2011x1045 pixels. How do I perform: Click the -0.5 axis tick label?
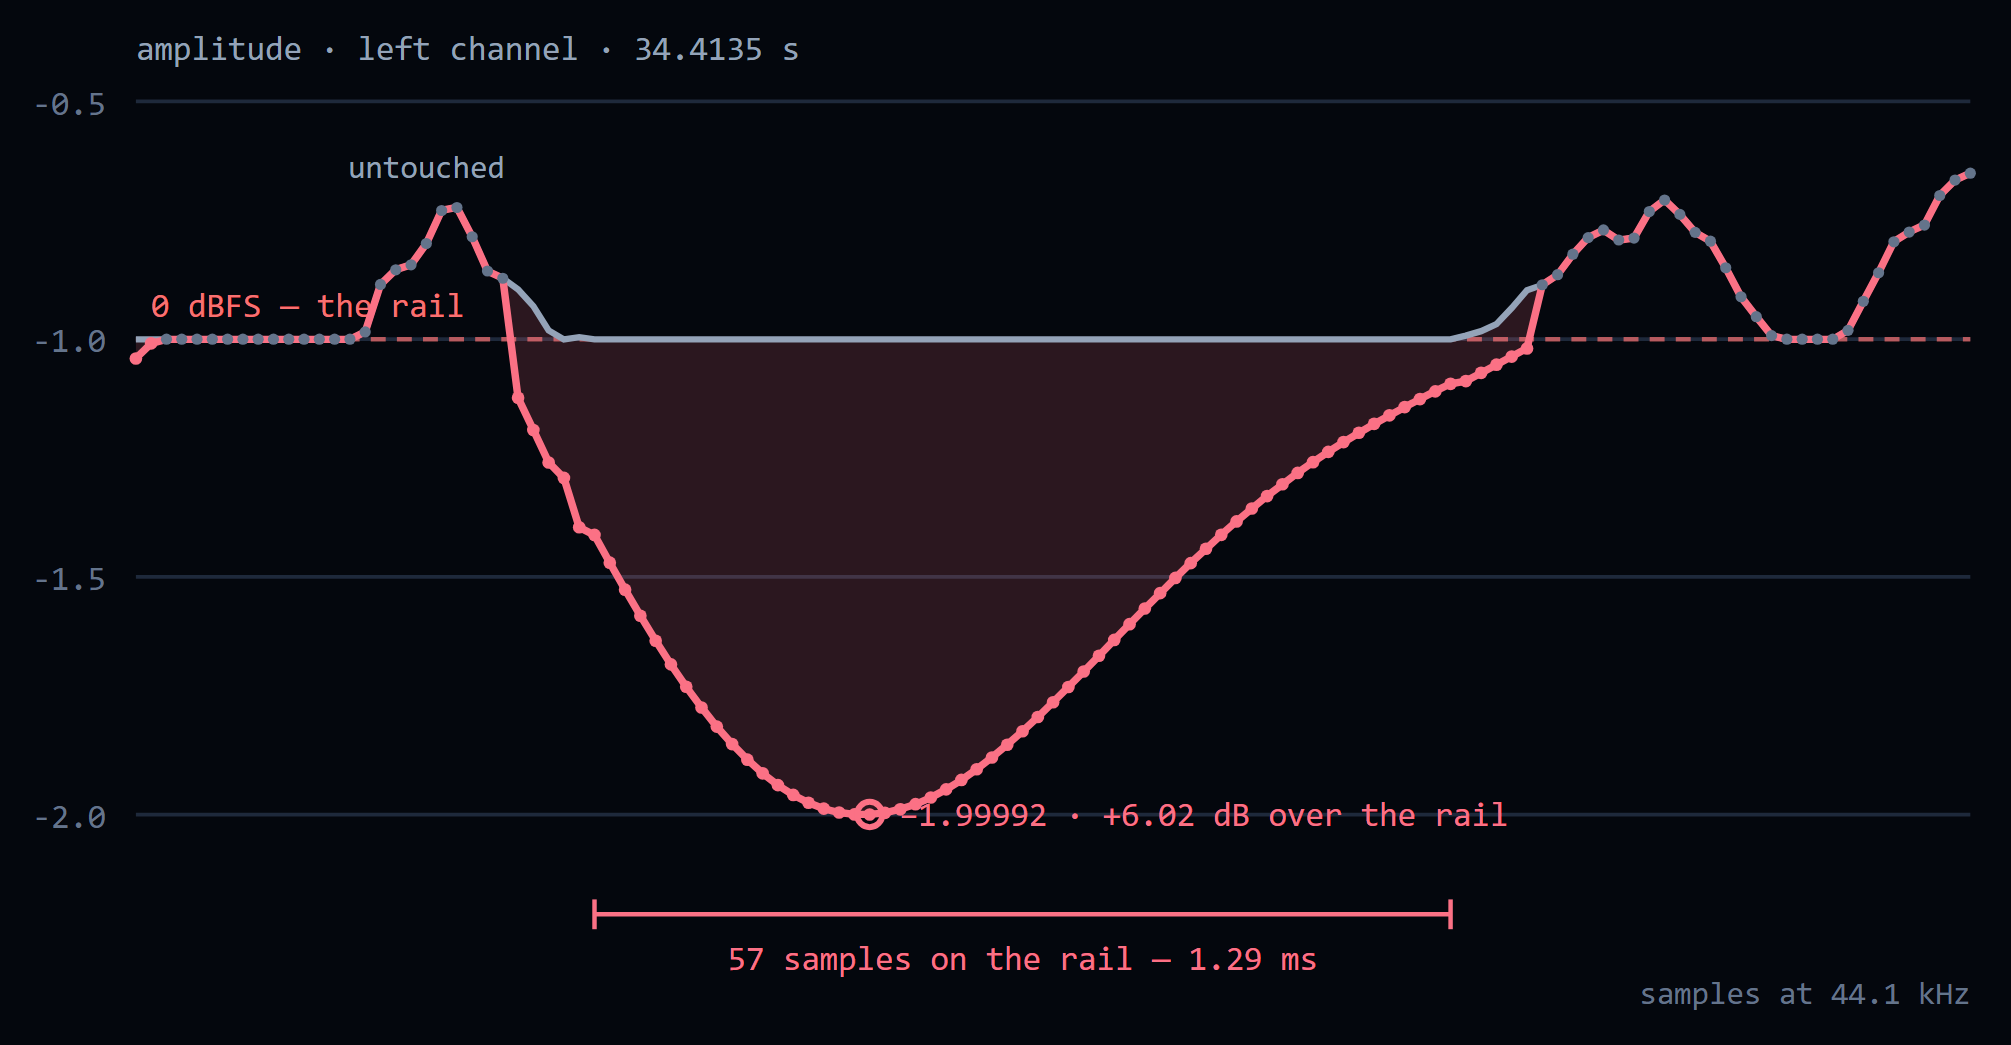(70, 104)
